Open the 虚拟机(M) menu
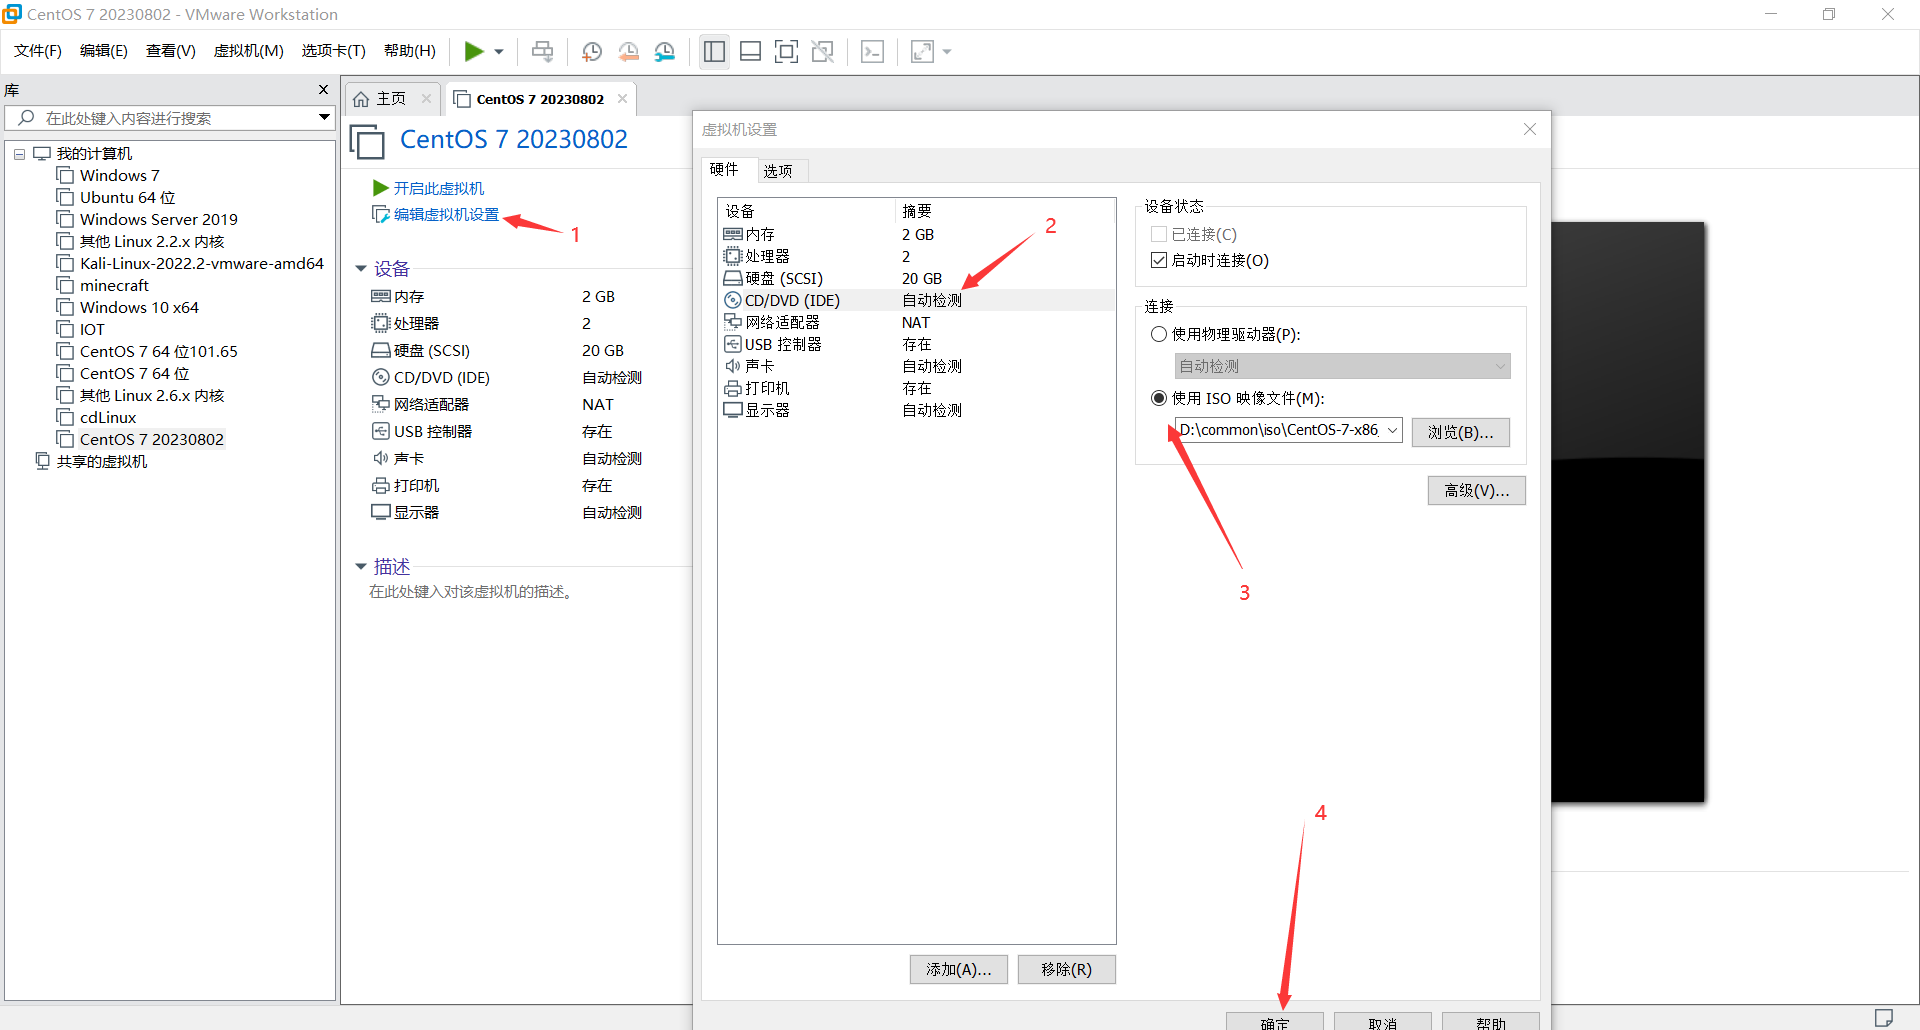This screenshot has width=1920, height=1030. [x=249, y=51]
